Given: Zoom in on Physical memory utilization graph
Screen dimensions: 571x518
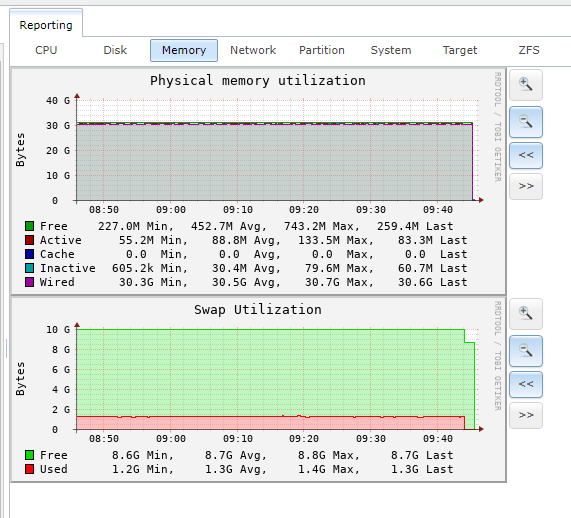Looking at the screenshot, I should (525, 85).
